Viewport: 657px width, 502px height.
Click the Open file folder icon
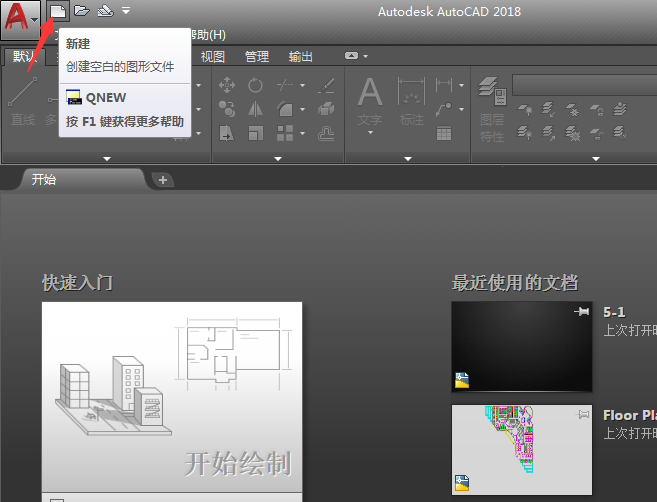[x=82, y=10]
